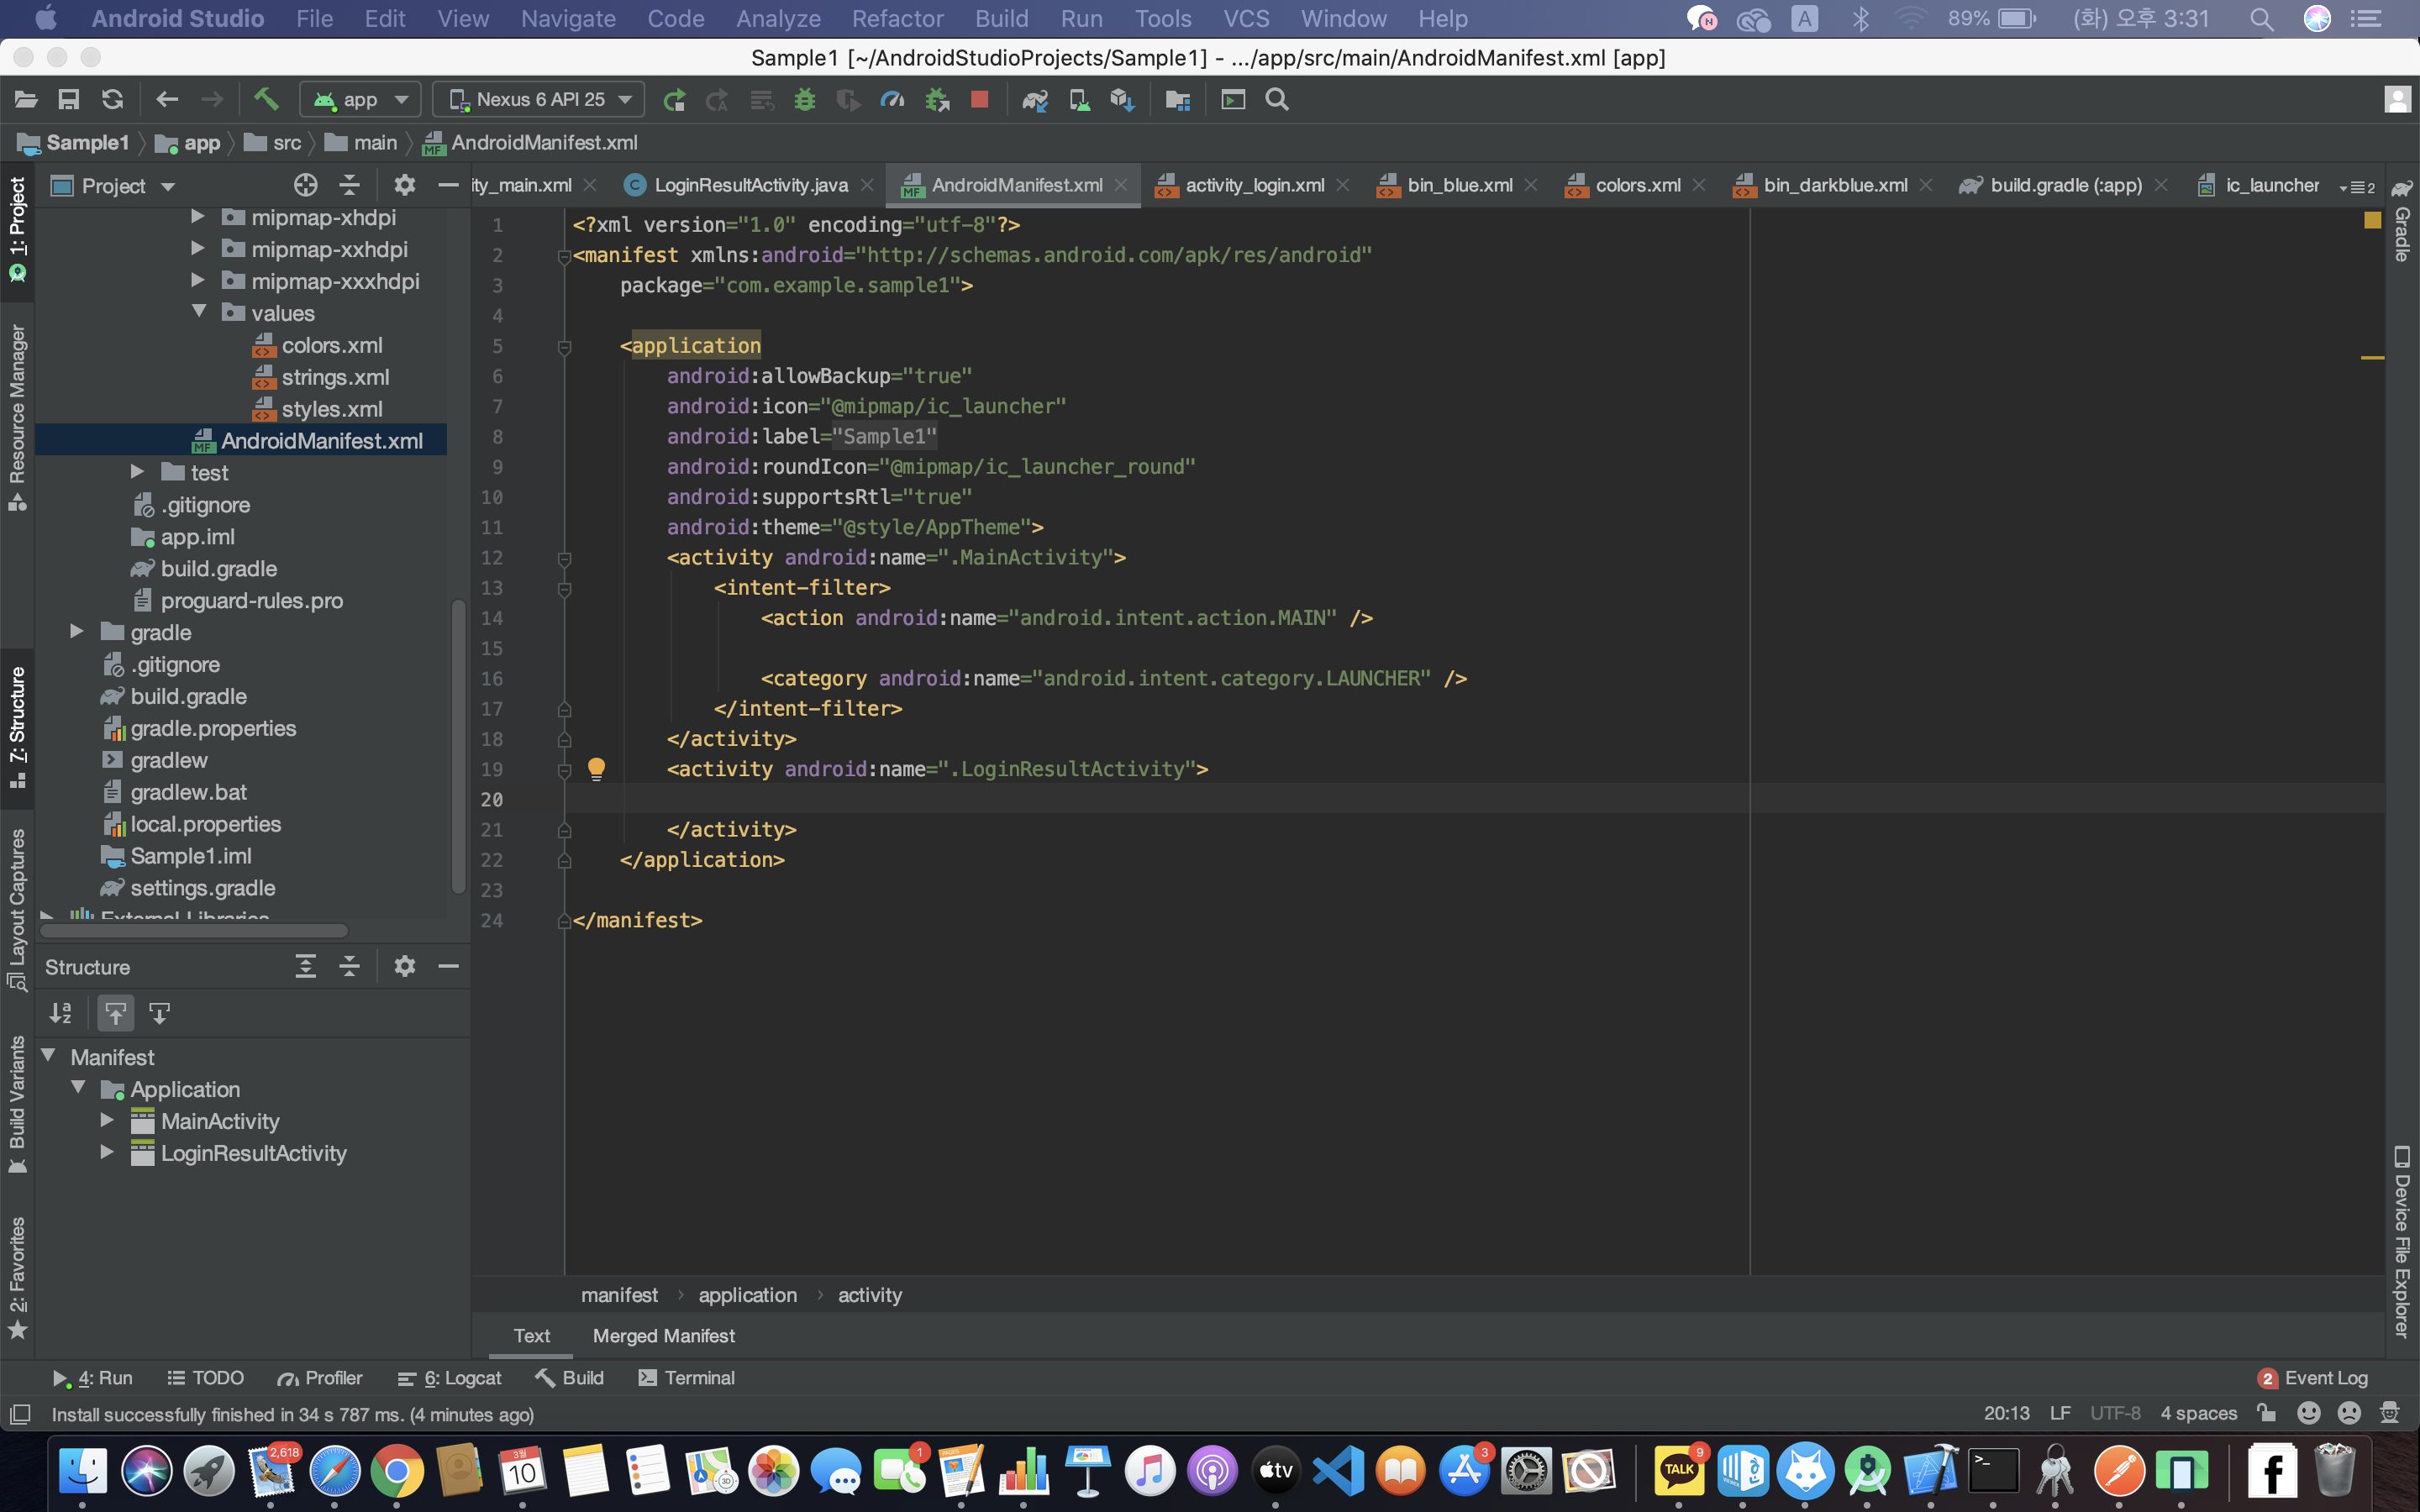Toggle Sort Alphabetically in Structure panel
The height and width of the screenshot is (1512, 2420).
(60, 1013)
